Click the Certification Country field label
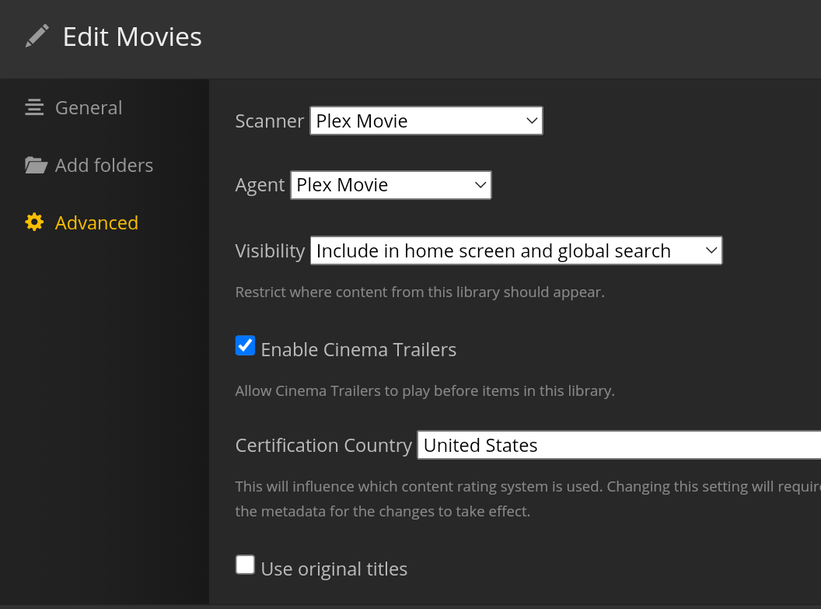The width and height of the screenshot is (821, 609). point(323,445)
